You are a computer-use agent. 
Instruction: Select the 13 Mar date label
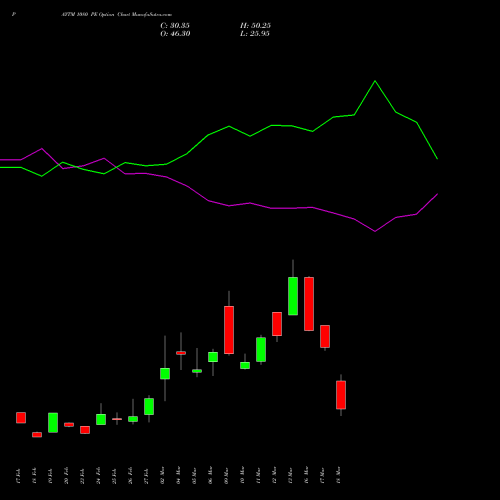[x=290, y=475]
